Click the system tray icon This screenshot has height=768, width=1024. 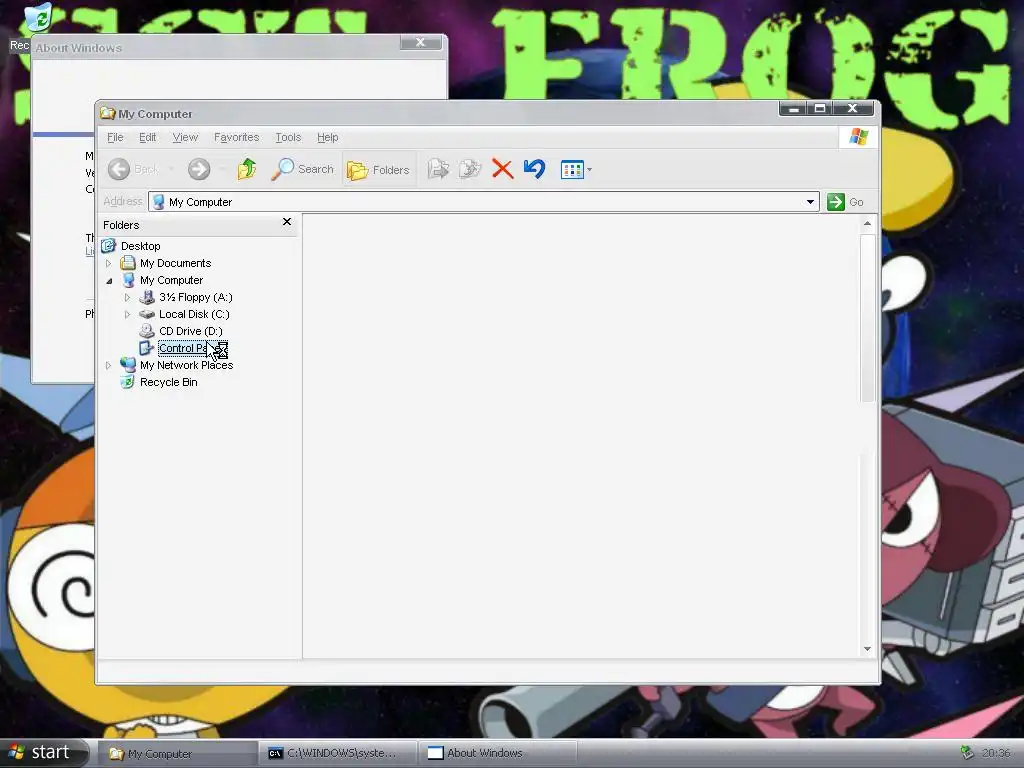click(967, 753)
